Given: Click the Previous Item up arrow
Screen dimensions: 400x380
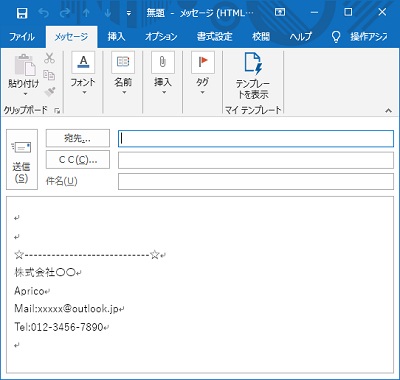Looking at the screenshot, I should 86,13.
